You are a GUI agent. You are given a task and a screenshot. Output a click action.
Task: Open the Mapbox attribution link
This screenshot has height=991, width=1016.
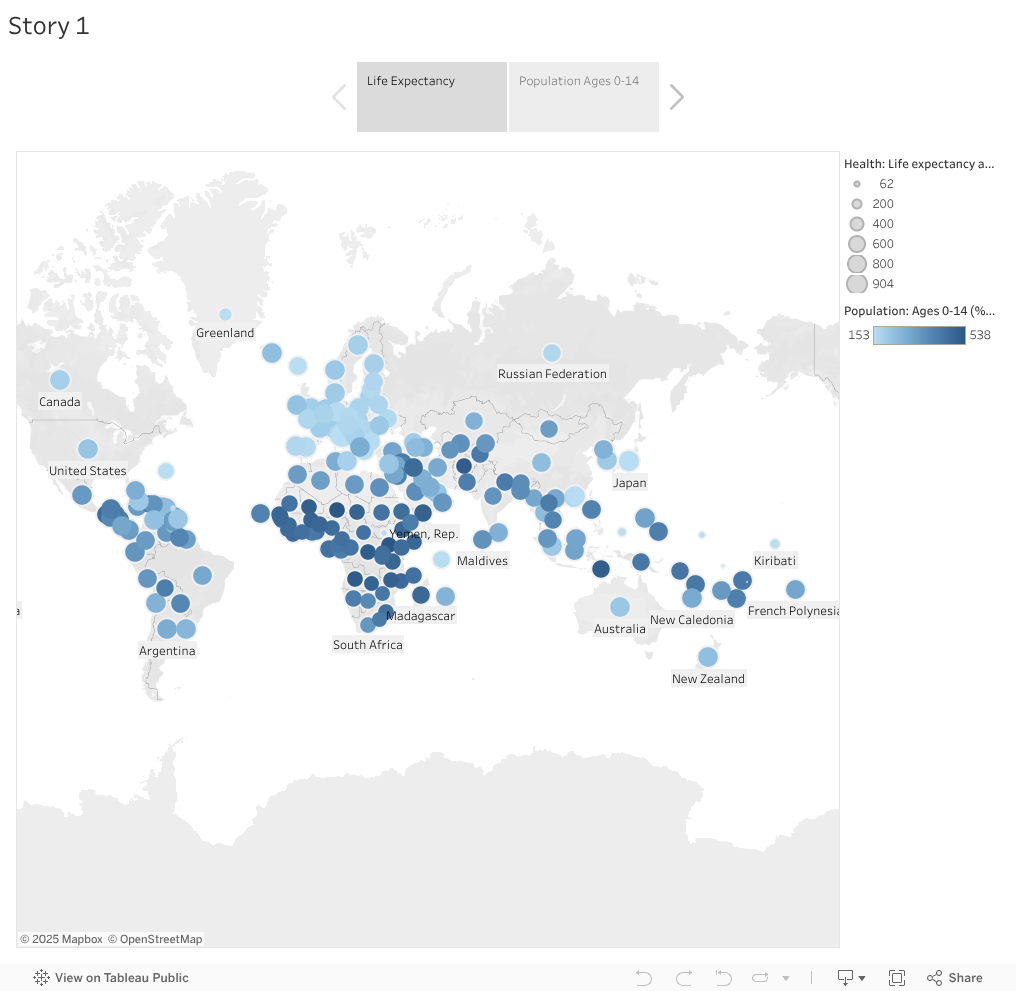[62, 939]
